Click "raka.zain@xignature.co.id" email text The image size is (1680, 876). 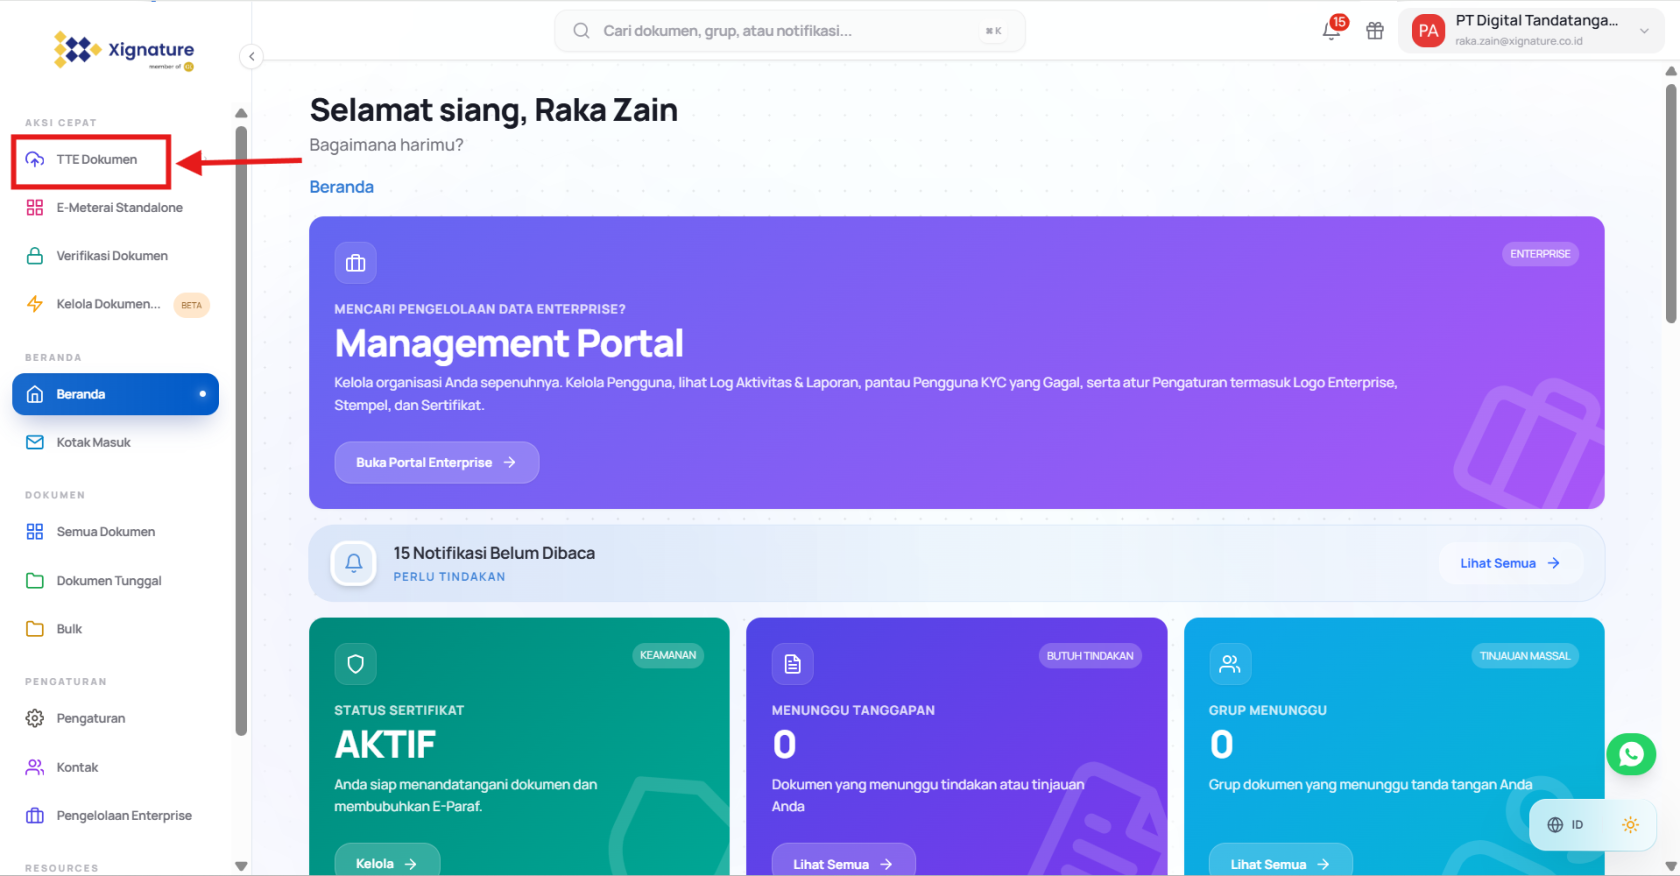(x=1519, y=41)
